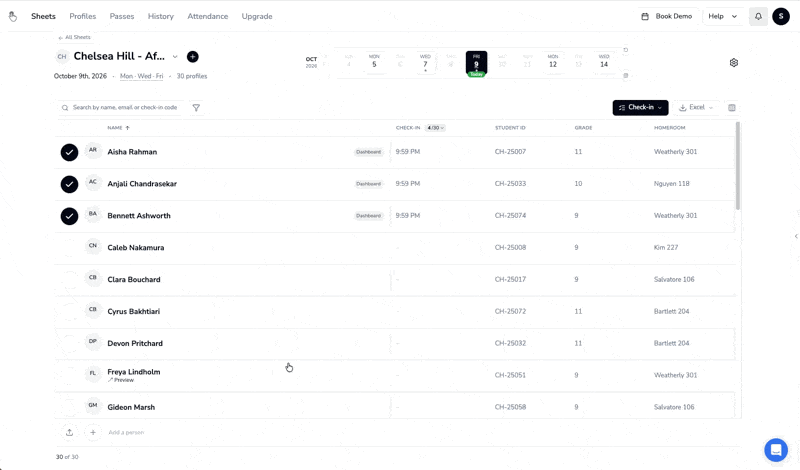Click Aisha Rahman's AR avatar

coord(93,151)
